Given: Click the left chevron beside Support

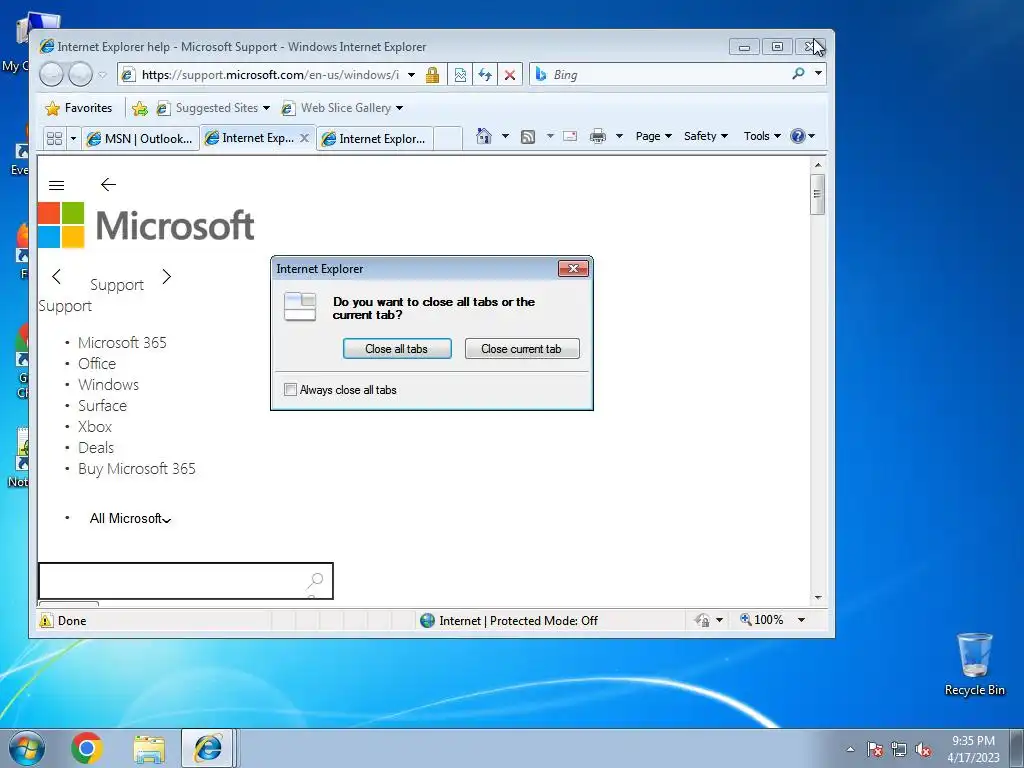Looking at the screenshot, I should (57, 277).
